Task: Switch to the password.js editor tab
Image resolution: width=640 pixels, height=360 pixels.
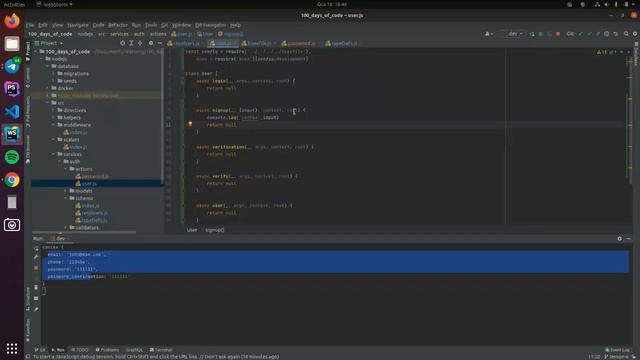Action: click(x=301, y=43)
